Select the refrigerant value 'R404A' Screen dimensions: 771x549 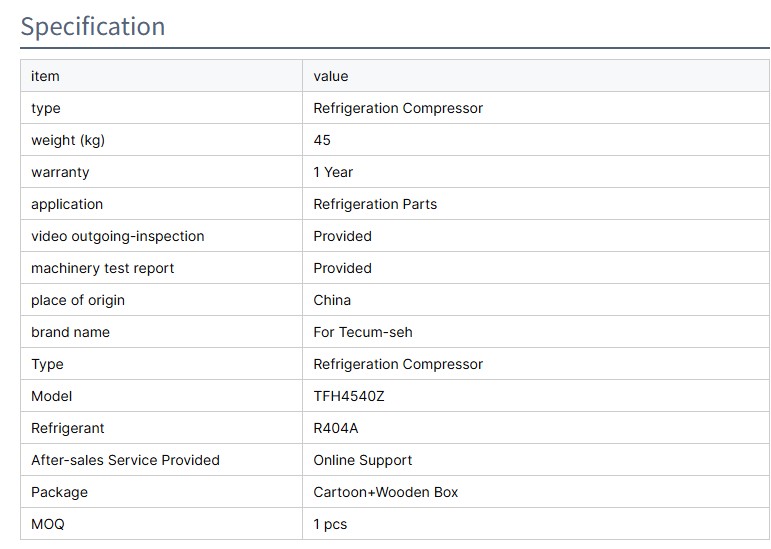pyautogui.click(x=336, y=428)
